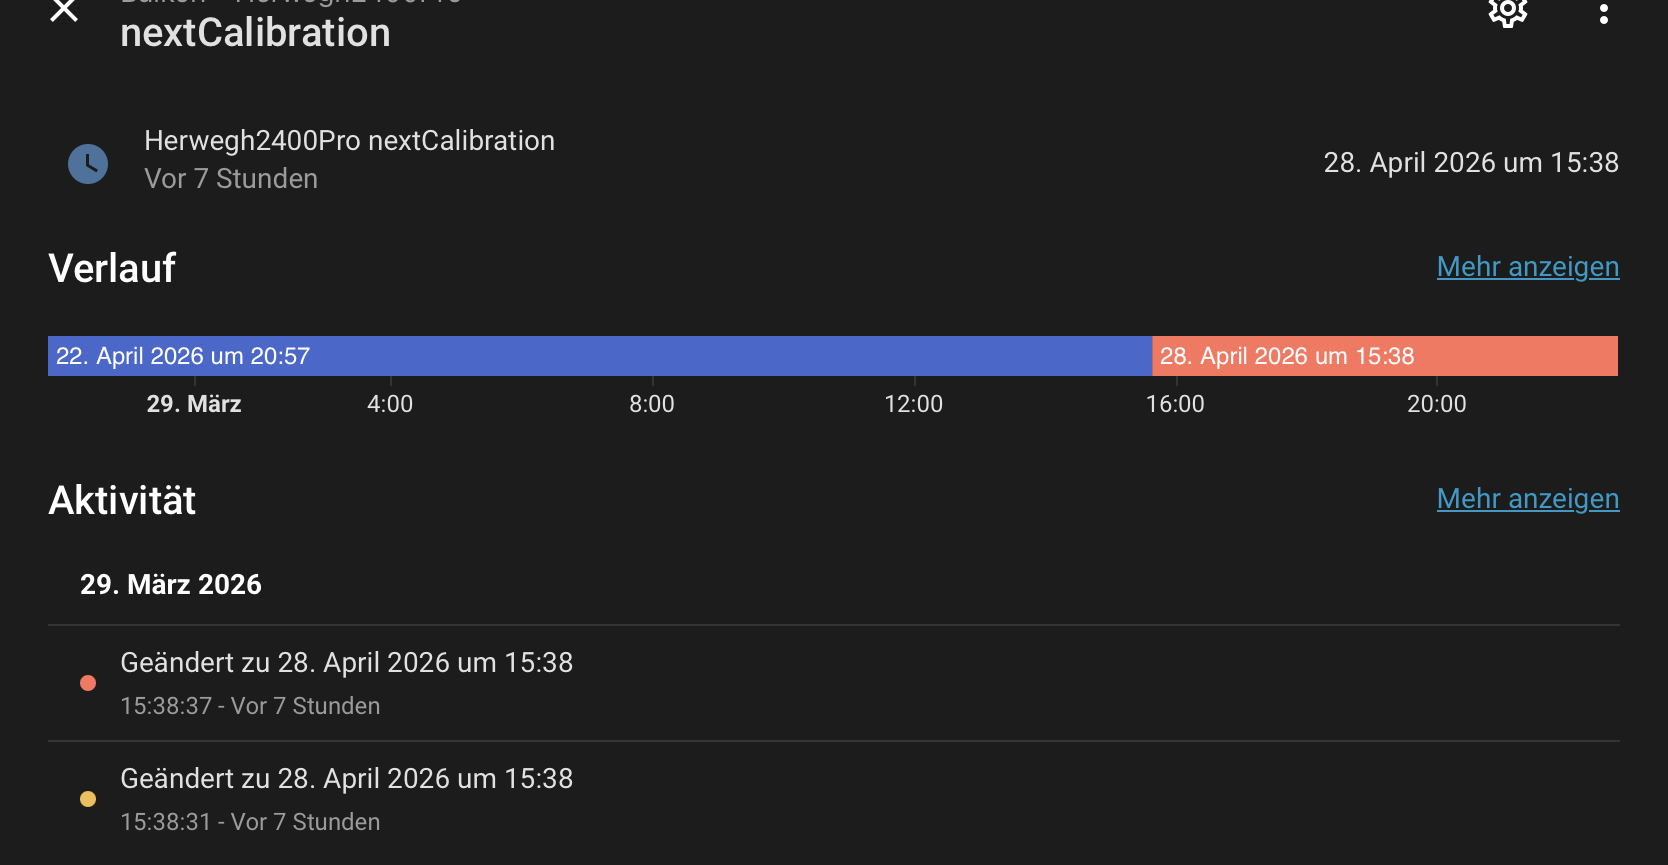
Task: Close the nextCalibration dialog
Action: 64,11
